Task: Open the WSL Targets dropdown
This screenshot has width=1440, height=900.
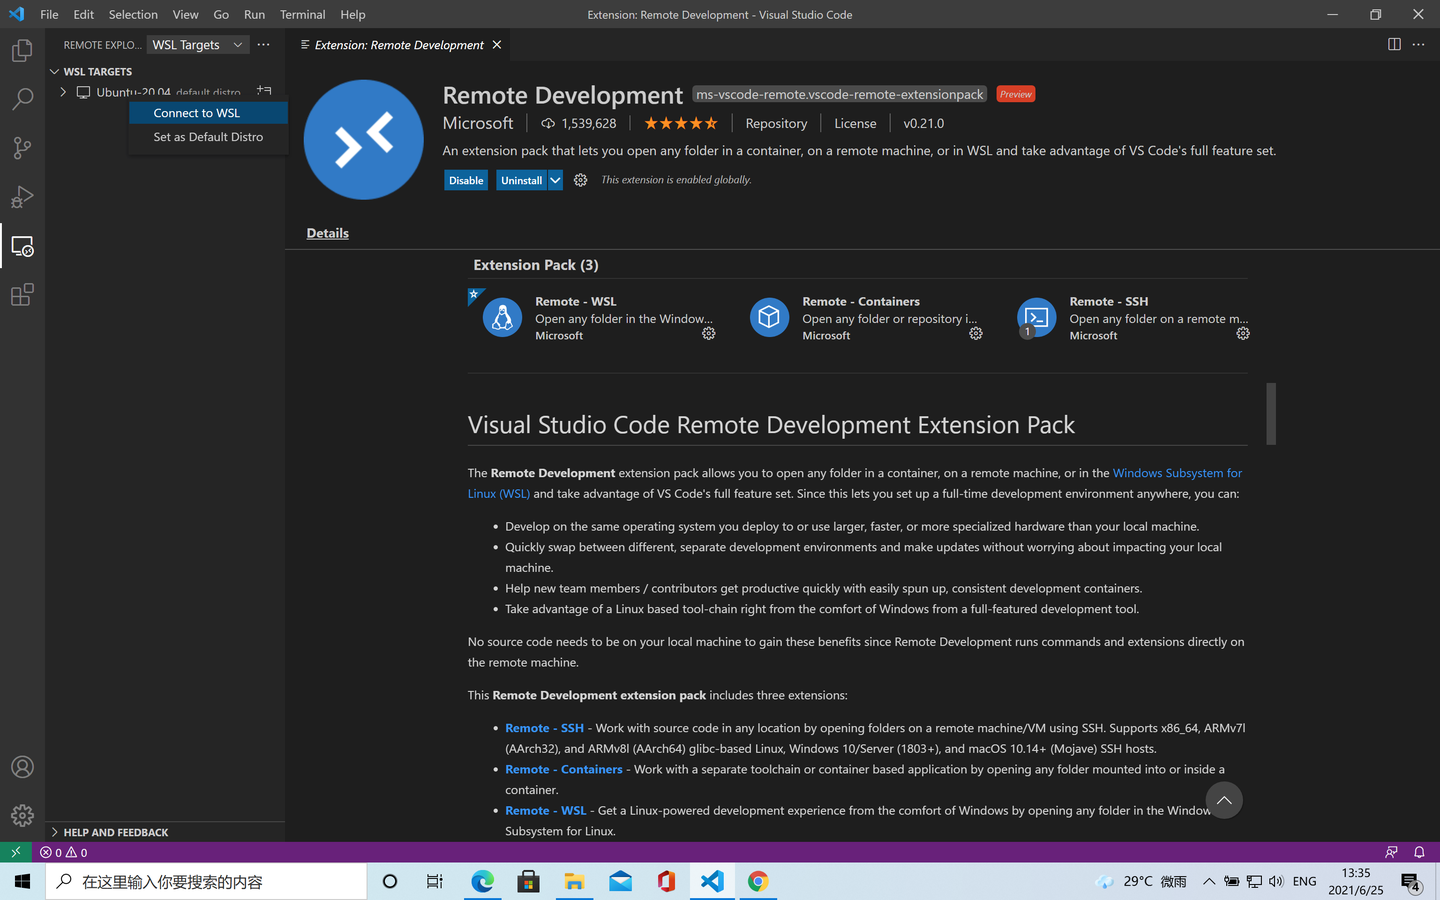Action: (197, 44)
